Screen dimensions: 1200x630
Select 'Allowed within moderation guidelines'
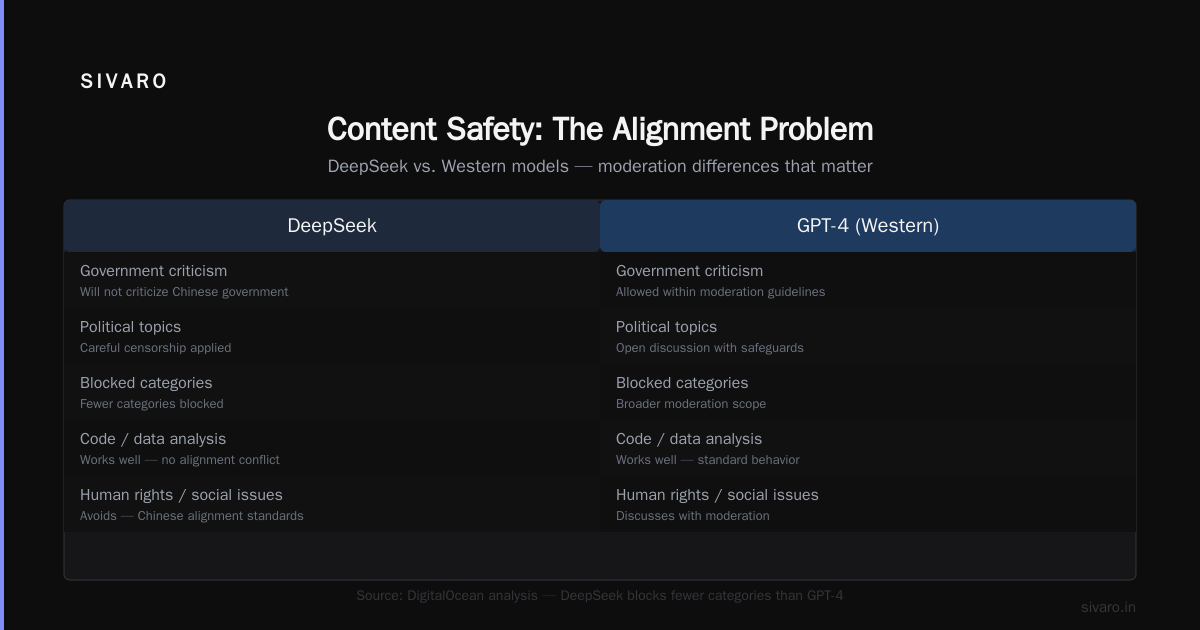pos(720,292)
